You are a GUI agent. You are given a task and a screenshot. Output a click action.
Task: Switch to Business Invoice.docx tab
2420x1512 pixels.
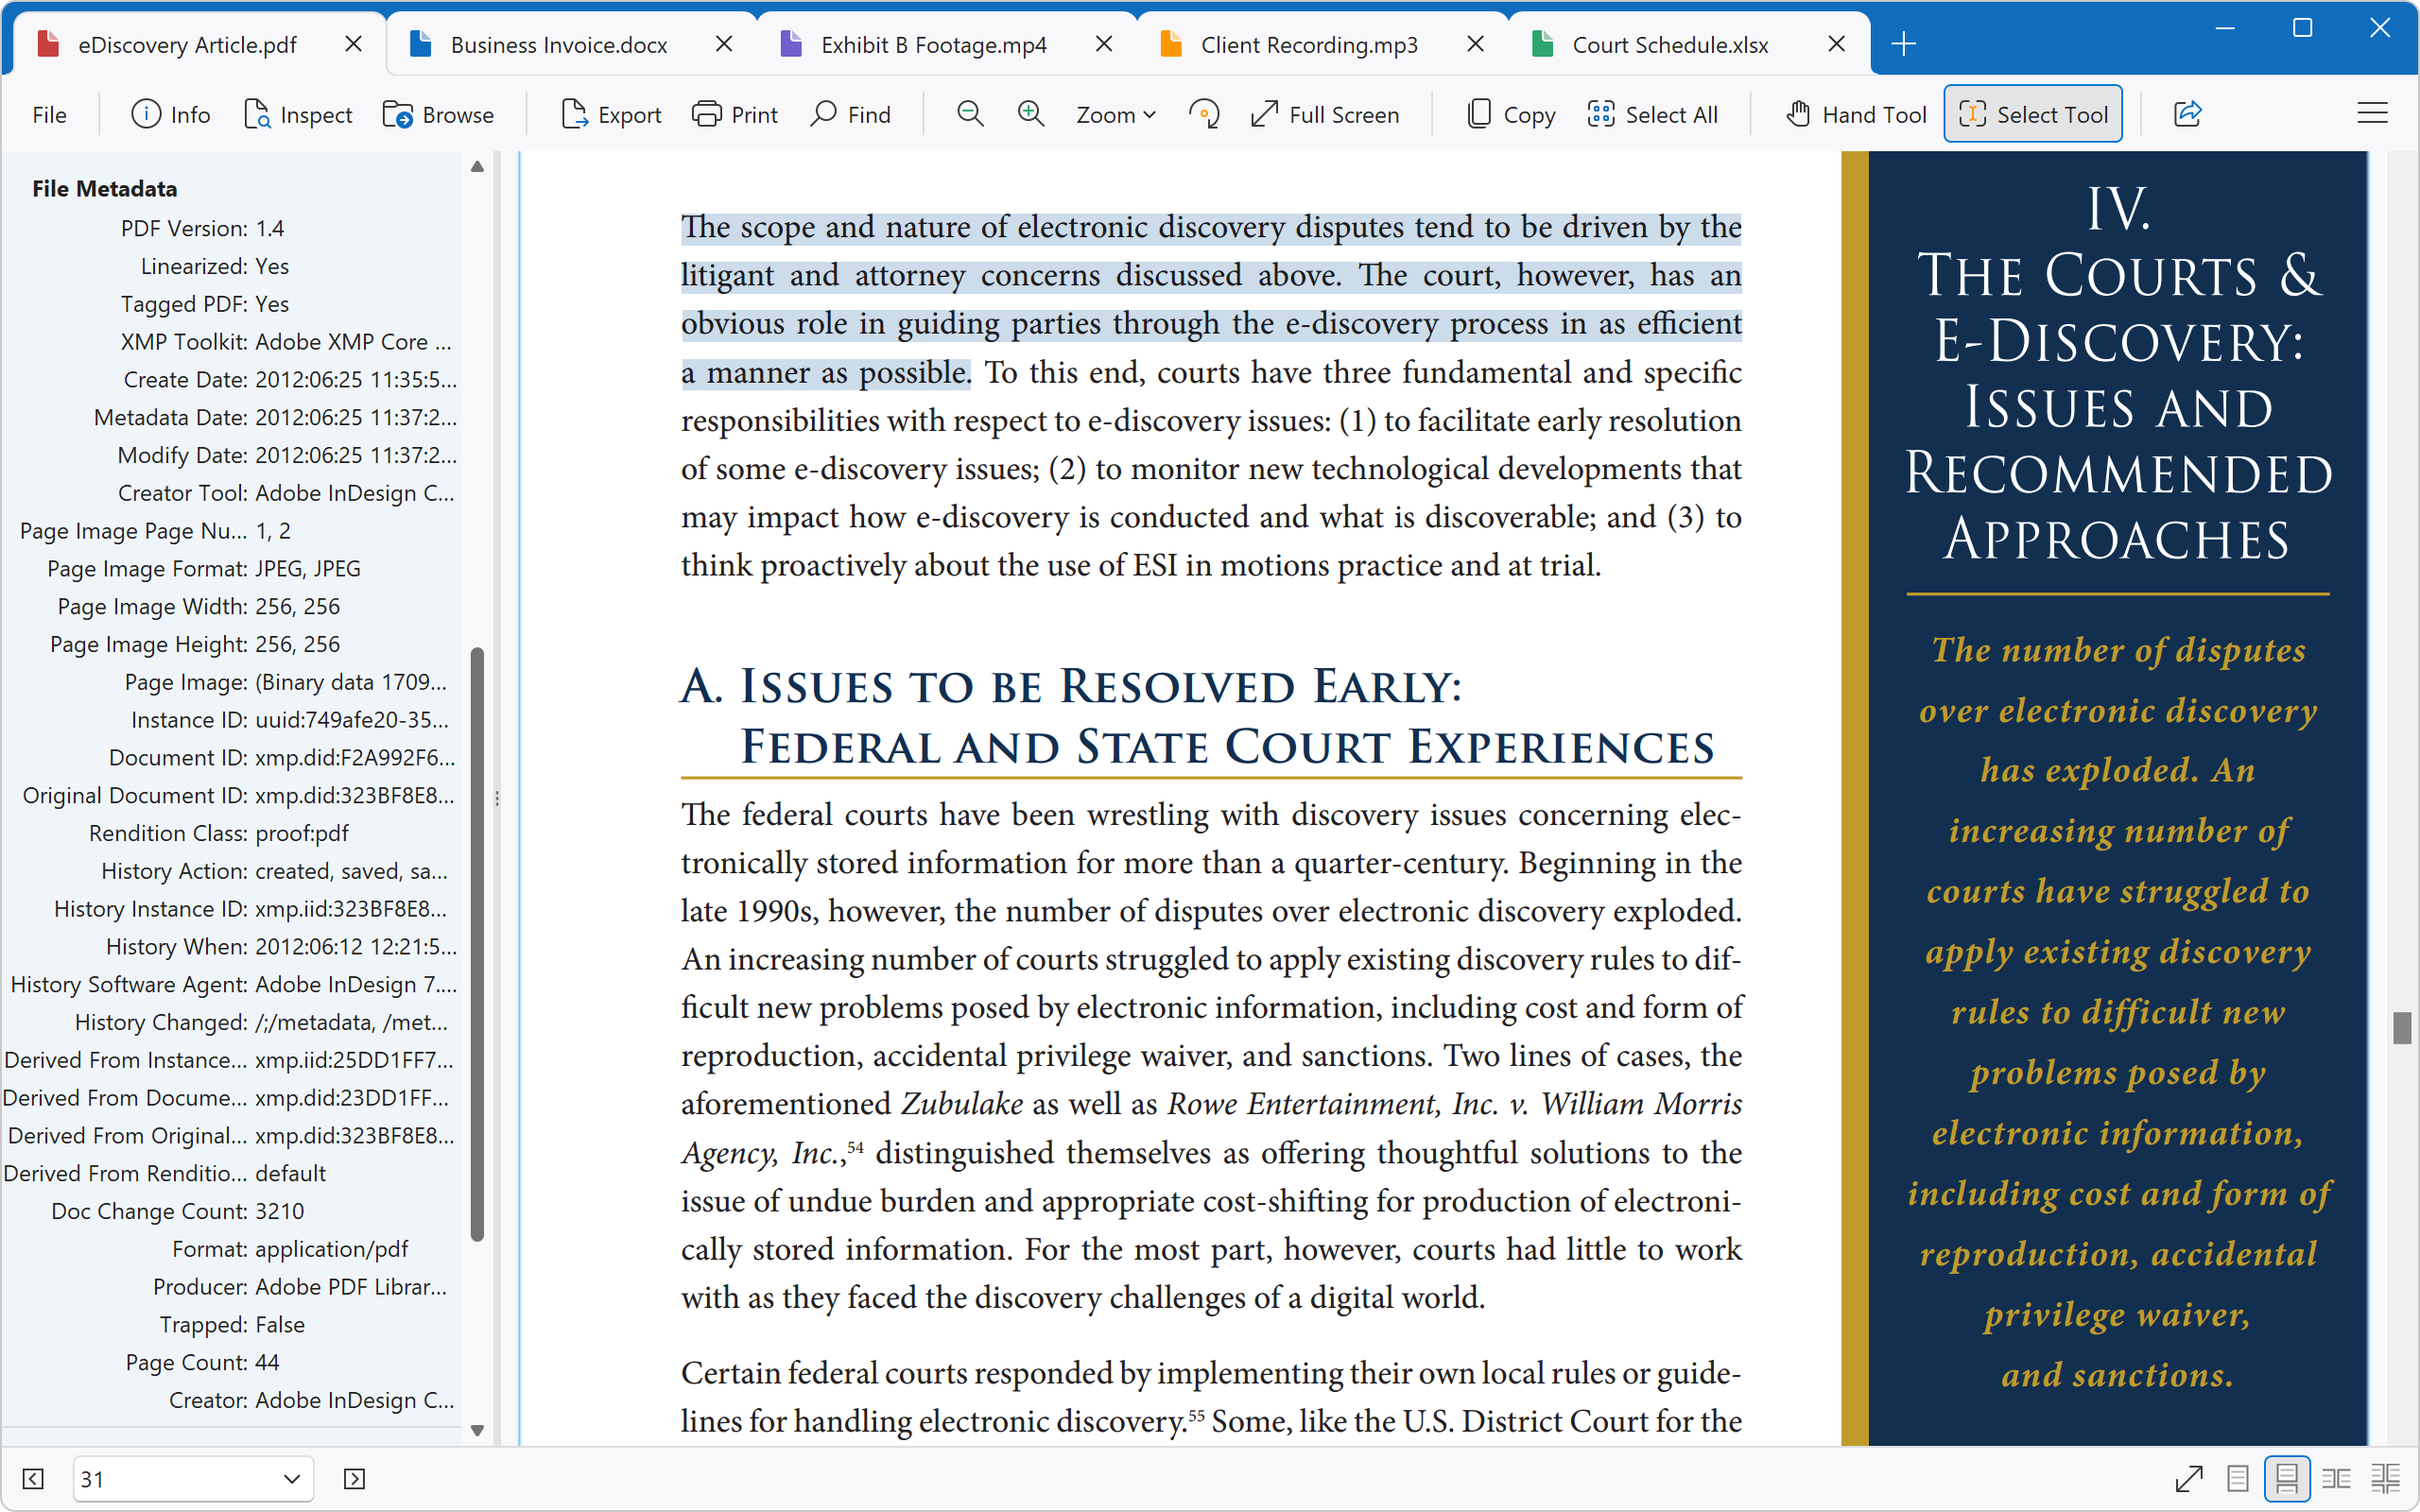tap(558, 45)
